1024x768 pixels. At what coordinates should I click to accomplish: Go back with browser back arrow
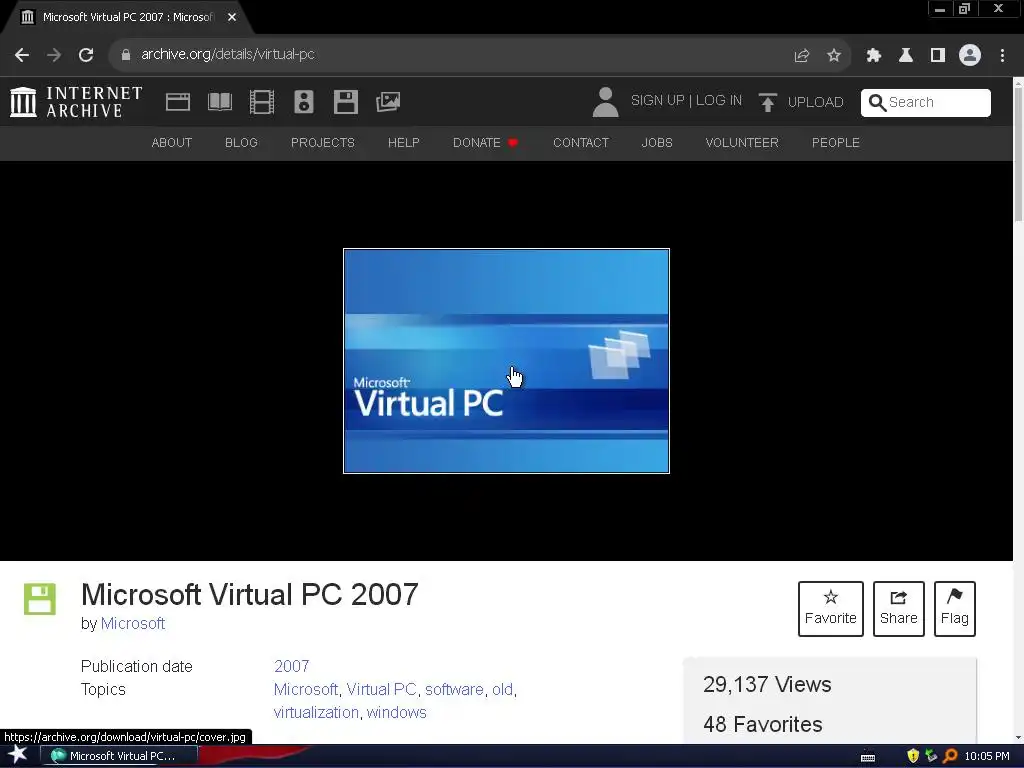(22, 55)
